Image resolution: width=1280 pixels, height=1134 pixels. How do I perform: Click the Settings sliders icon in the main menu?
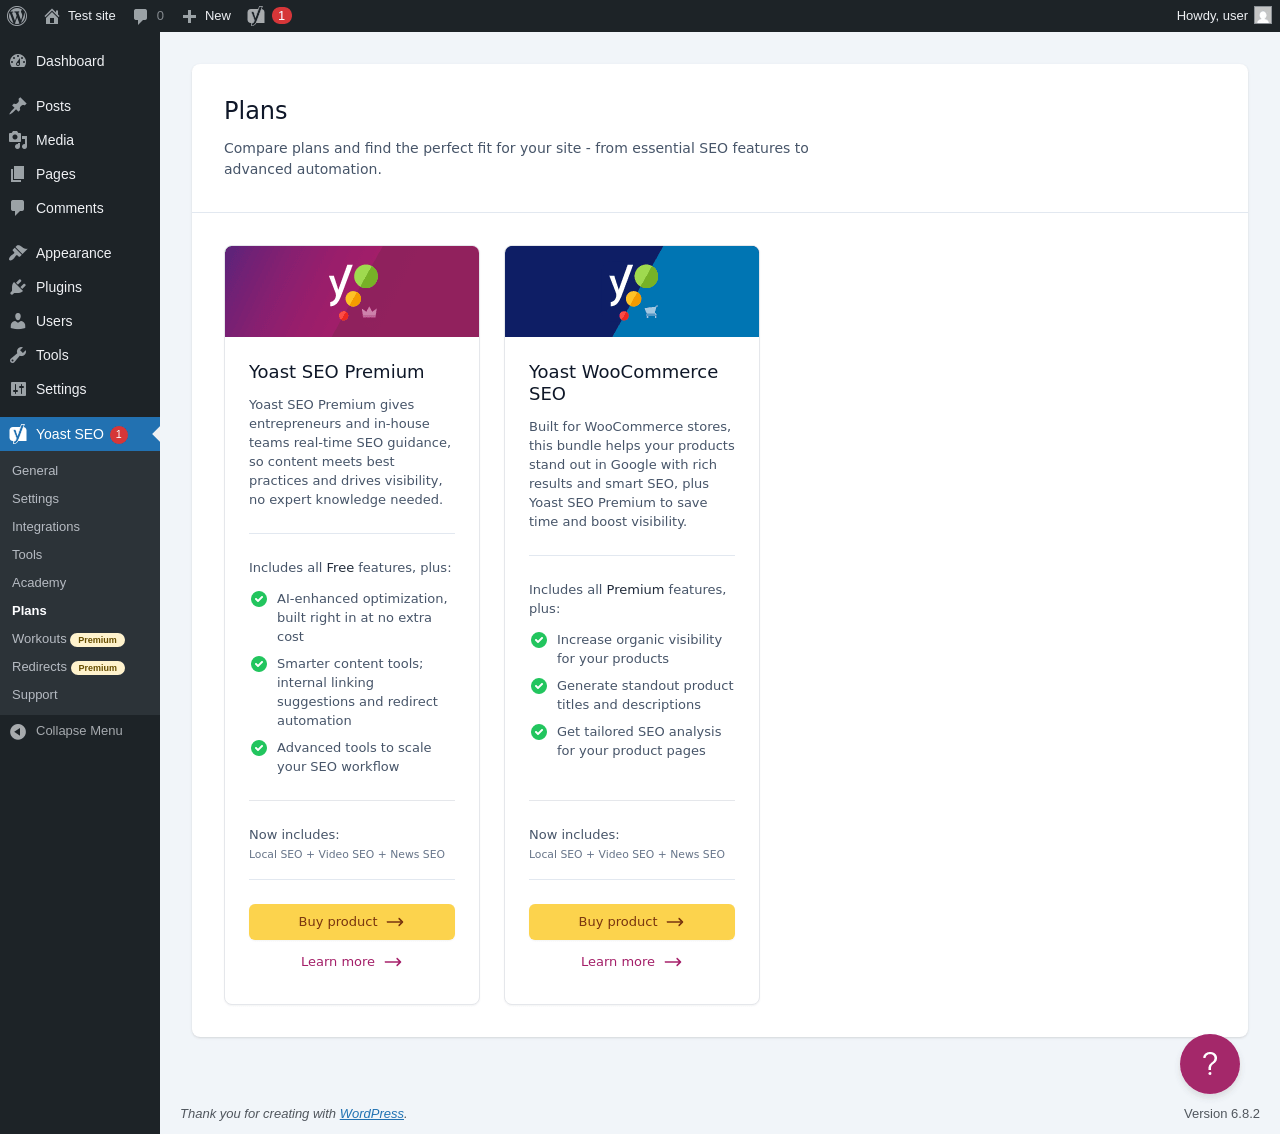point(18,389)
